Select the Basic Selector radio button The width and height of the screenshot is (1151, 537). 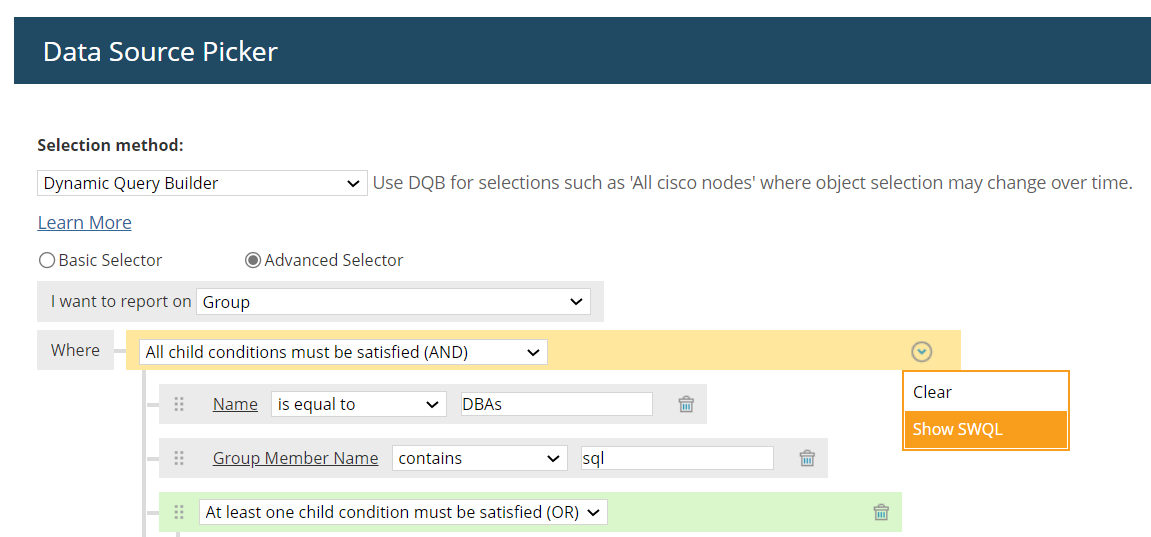pos(47,260)
